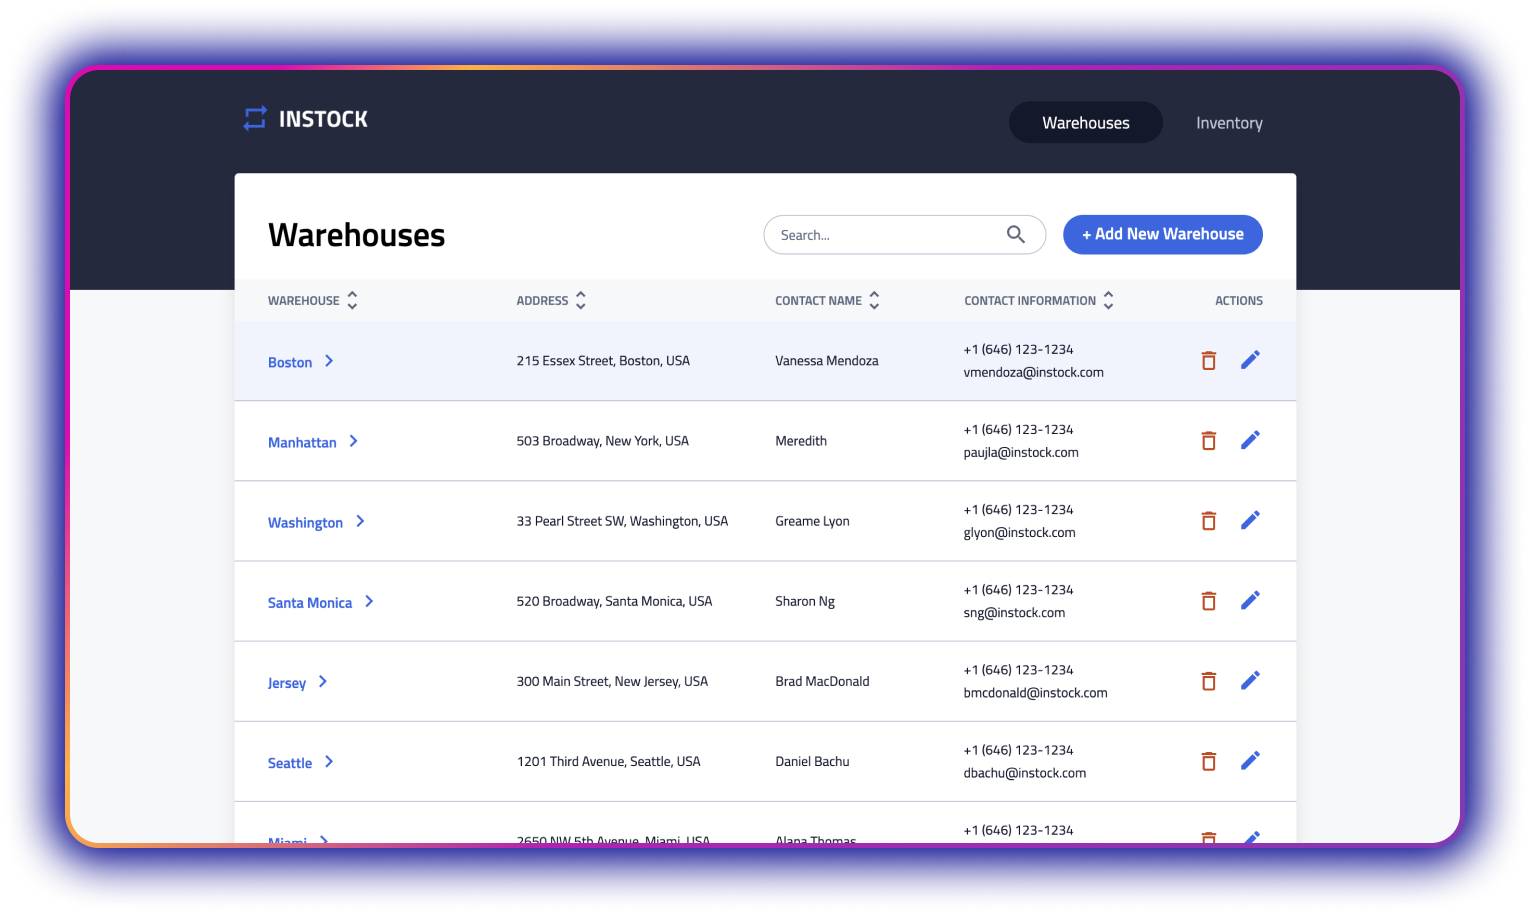
Task: Open the Jersey warehouse link
Action: (287, 683)
